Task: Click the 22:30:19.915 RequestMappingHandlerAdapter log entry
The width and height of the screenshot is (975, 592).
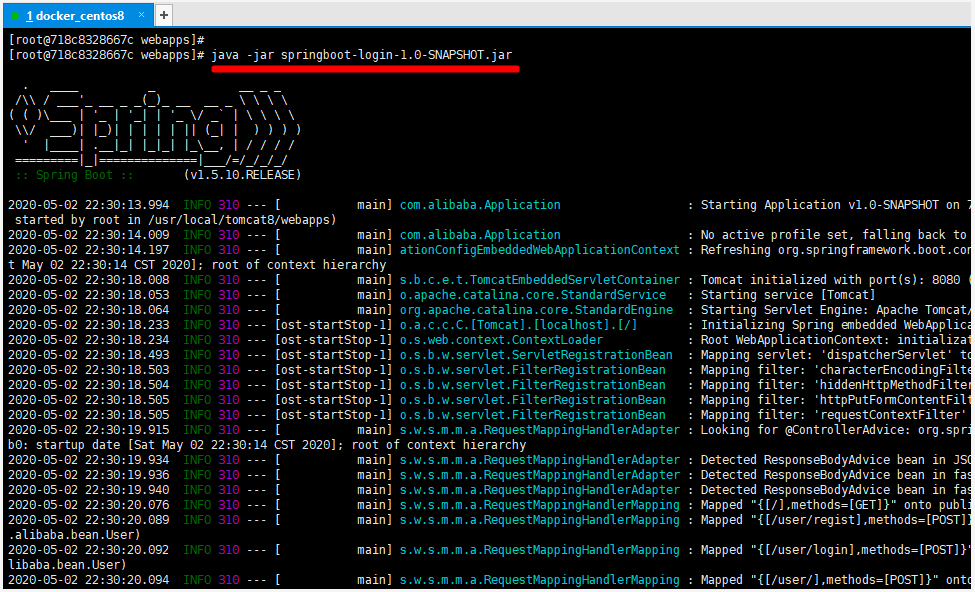Action: [x=489, y=430]
